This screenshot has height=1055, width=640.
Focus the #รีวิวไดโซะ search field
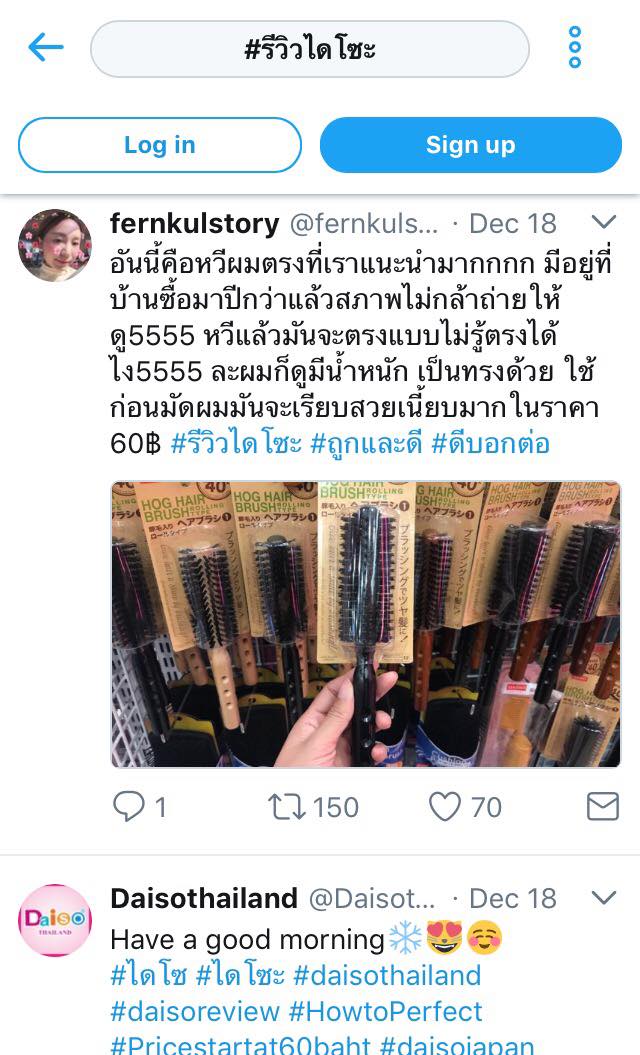pyautogui.click(x=310, y=49)
